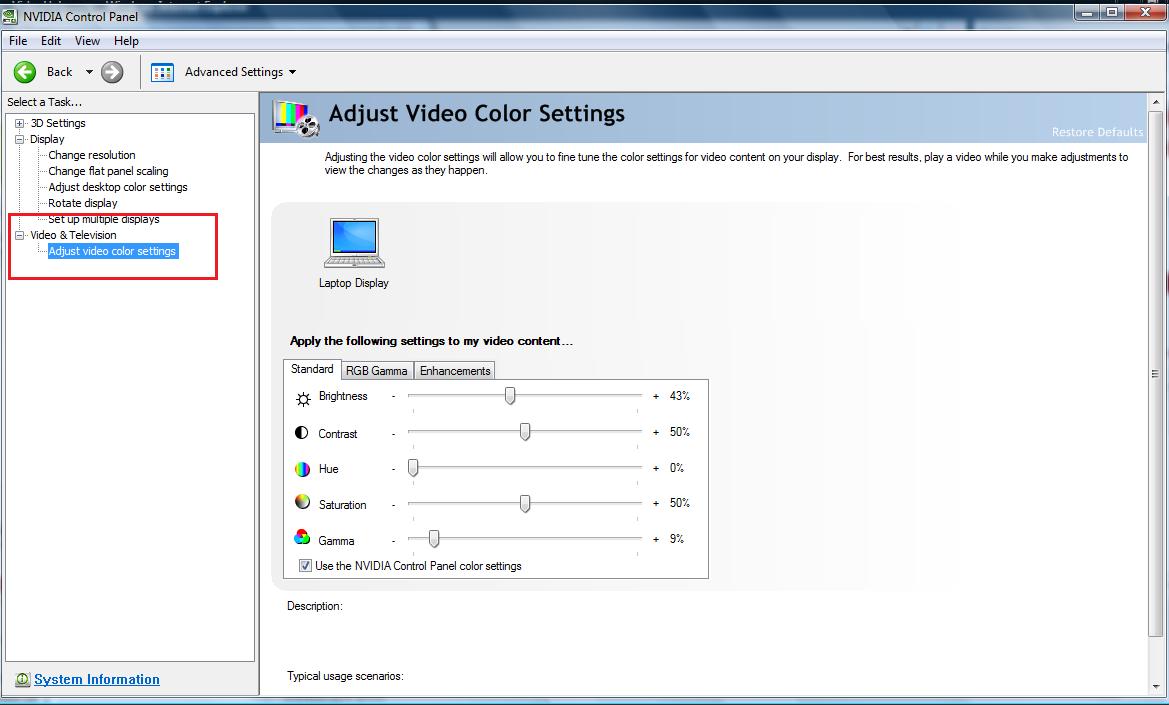The width and height of the screenshot is (1169, 705).
Task: Select Set up multiple displays
Action: (104, 219)
